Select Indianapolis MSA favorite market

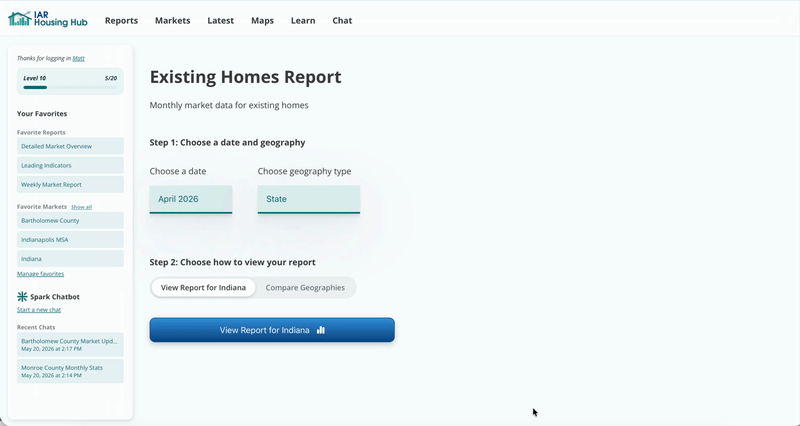coord(70,239)
